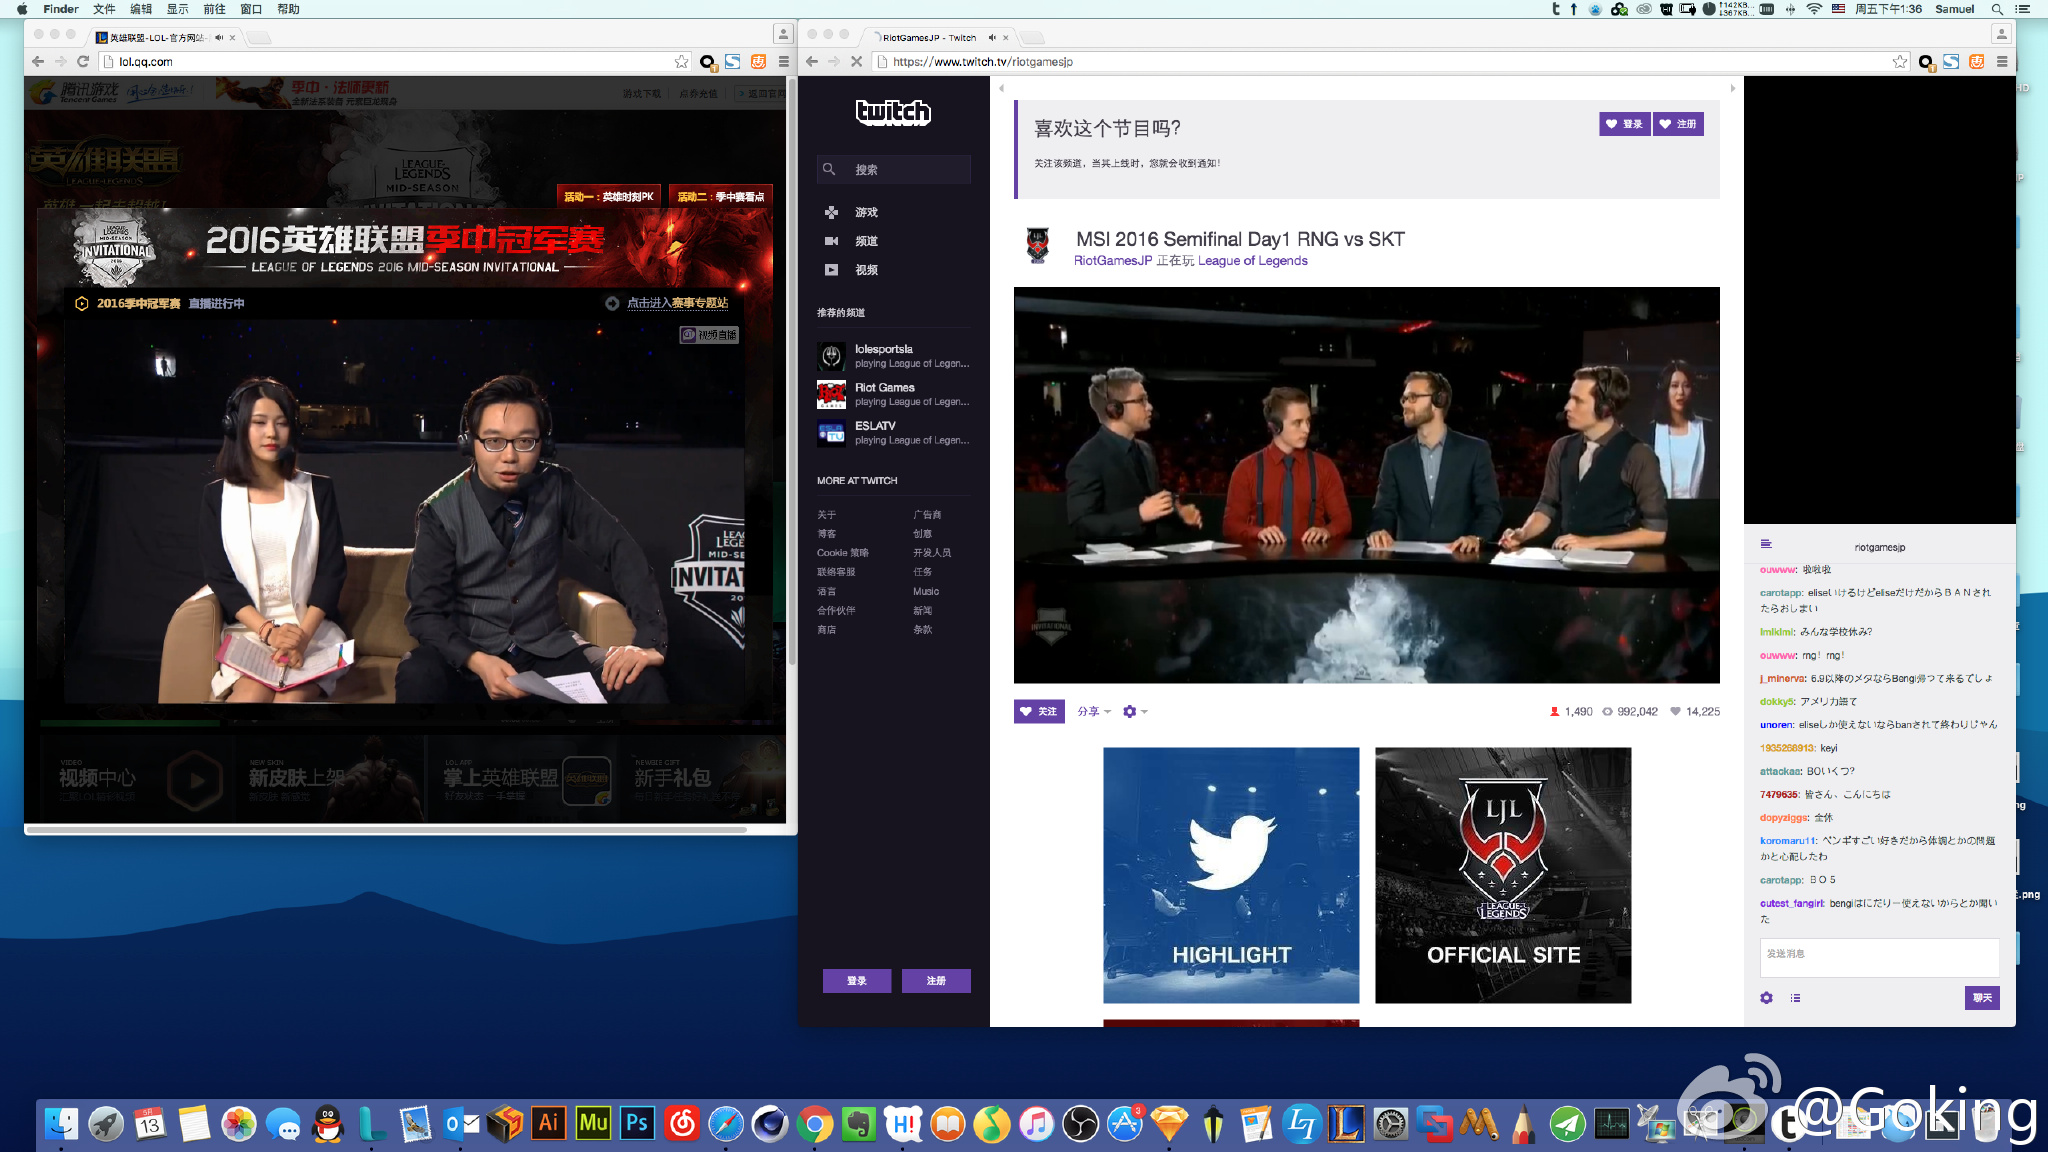Open Adobe Muse in the Dock

(x=593, y=1123)
